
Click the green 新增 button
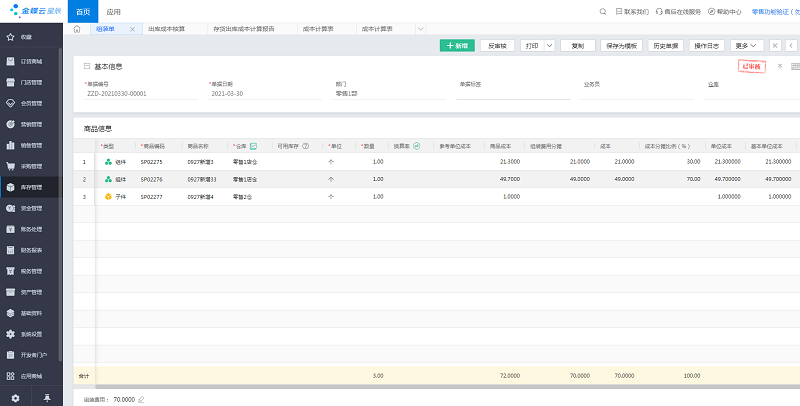pyautogui.click(x=457, y=46)
